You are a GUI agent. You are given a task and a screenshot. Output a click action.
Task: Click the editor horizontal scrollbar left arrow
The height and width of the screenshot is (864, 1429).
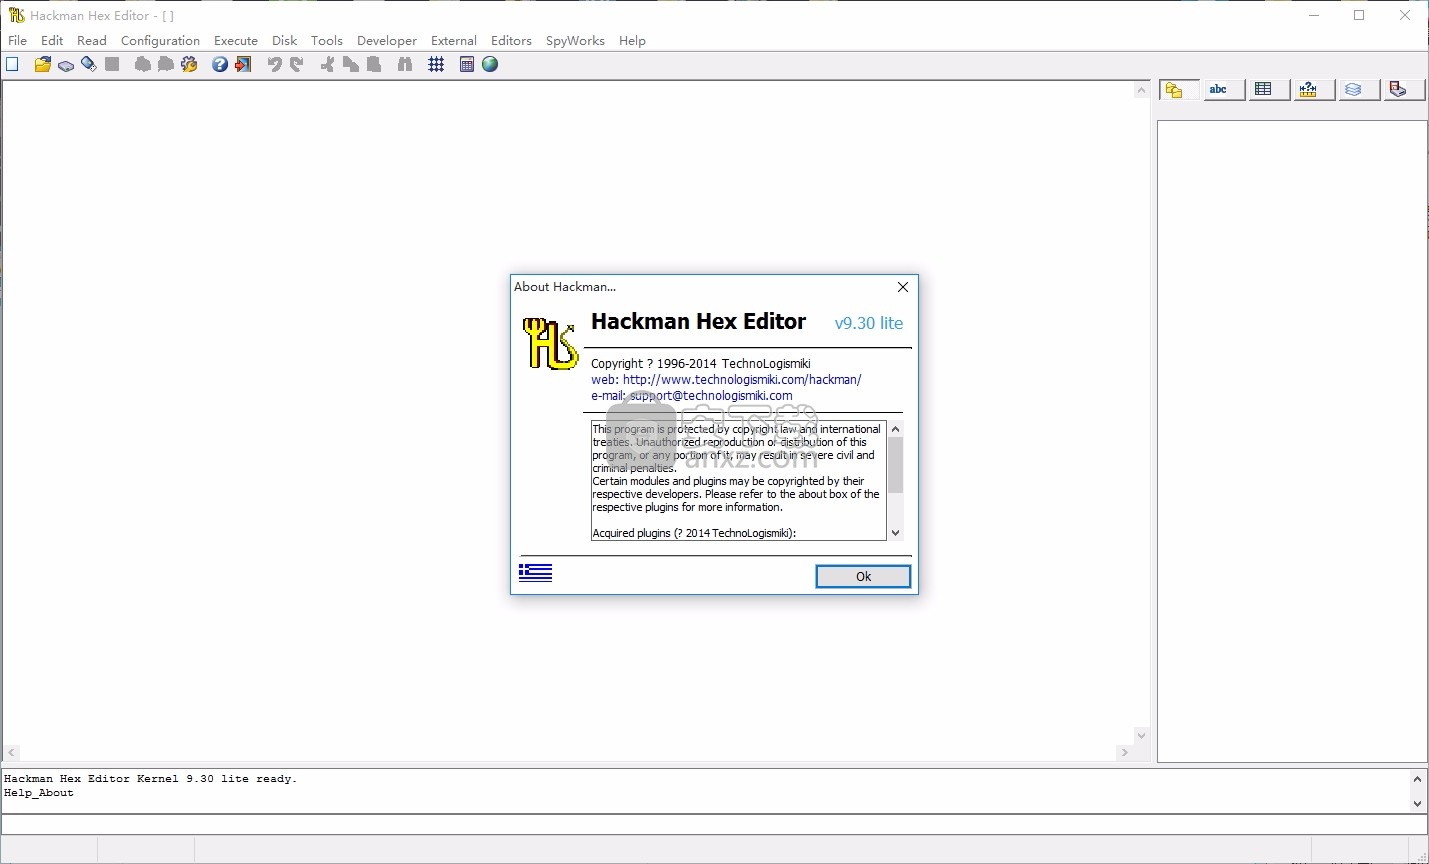click(11, 752)
